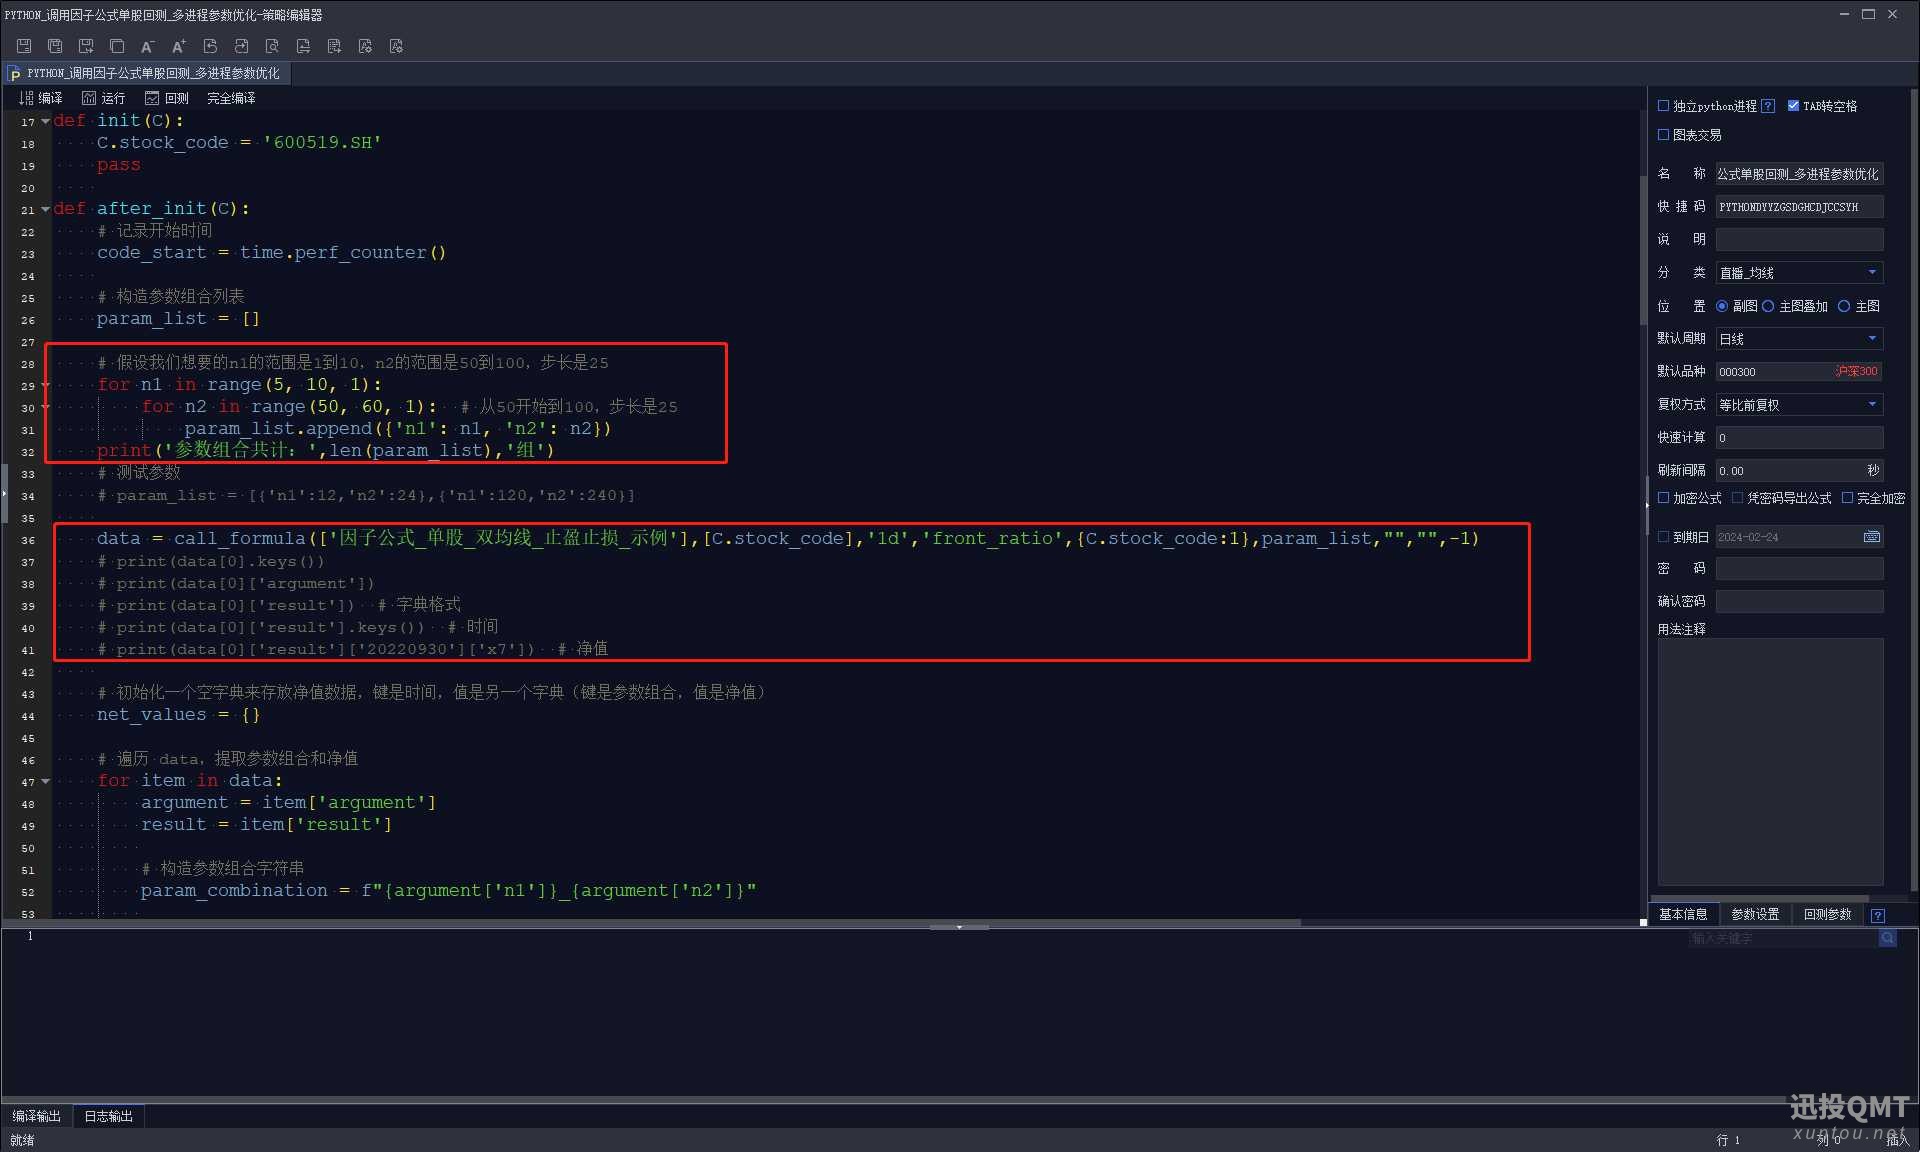Image resolution: width=1920 pixels, height=1152 pixels.
Task: Click the Compile (编译) button
Action: click(41, 98)
